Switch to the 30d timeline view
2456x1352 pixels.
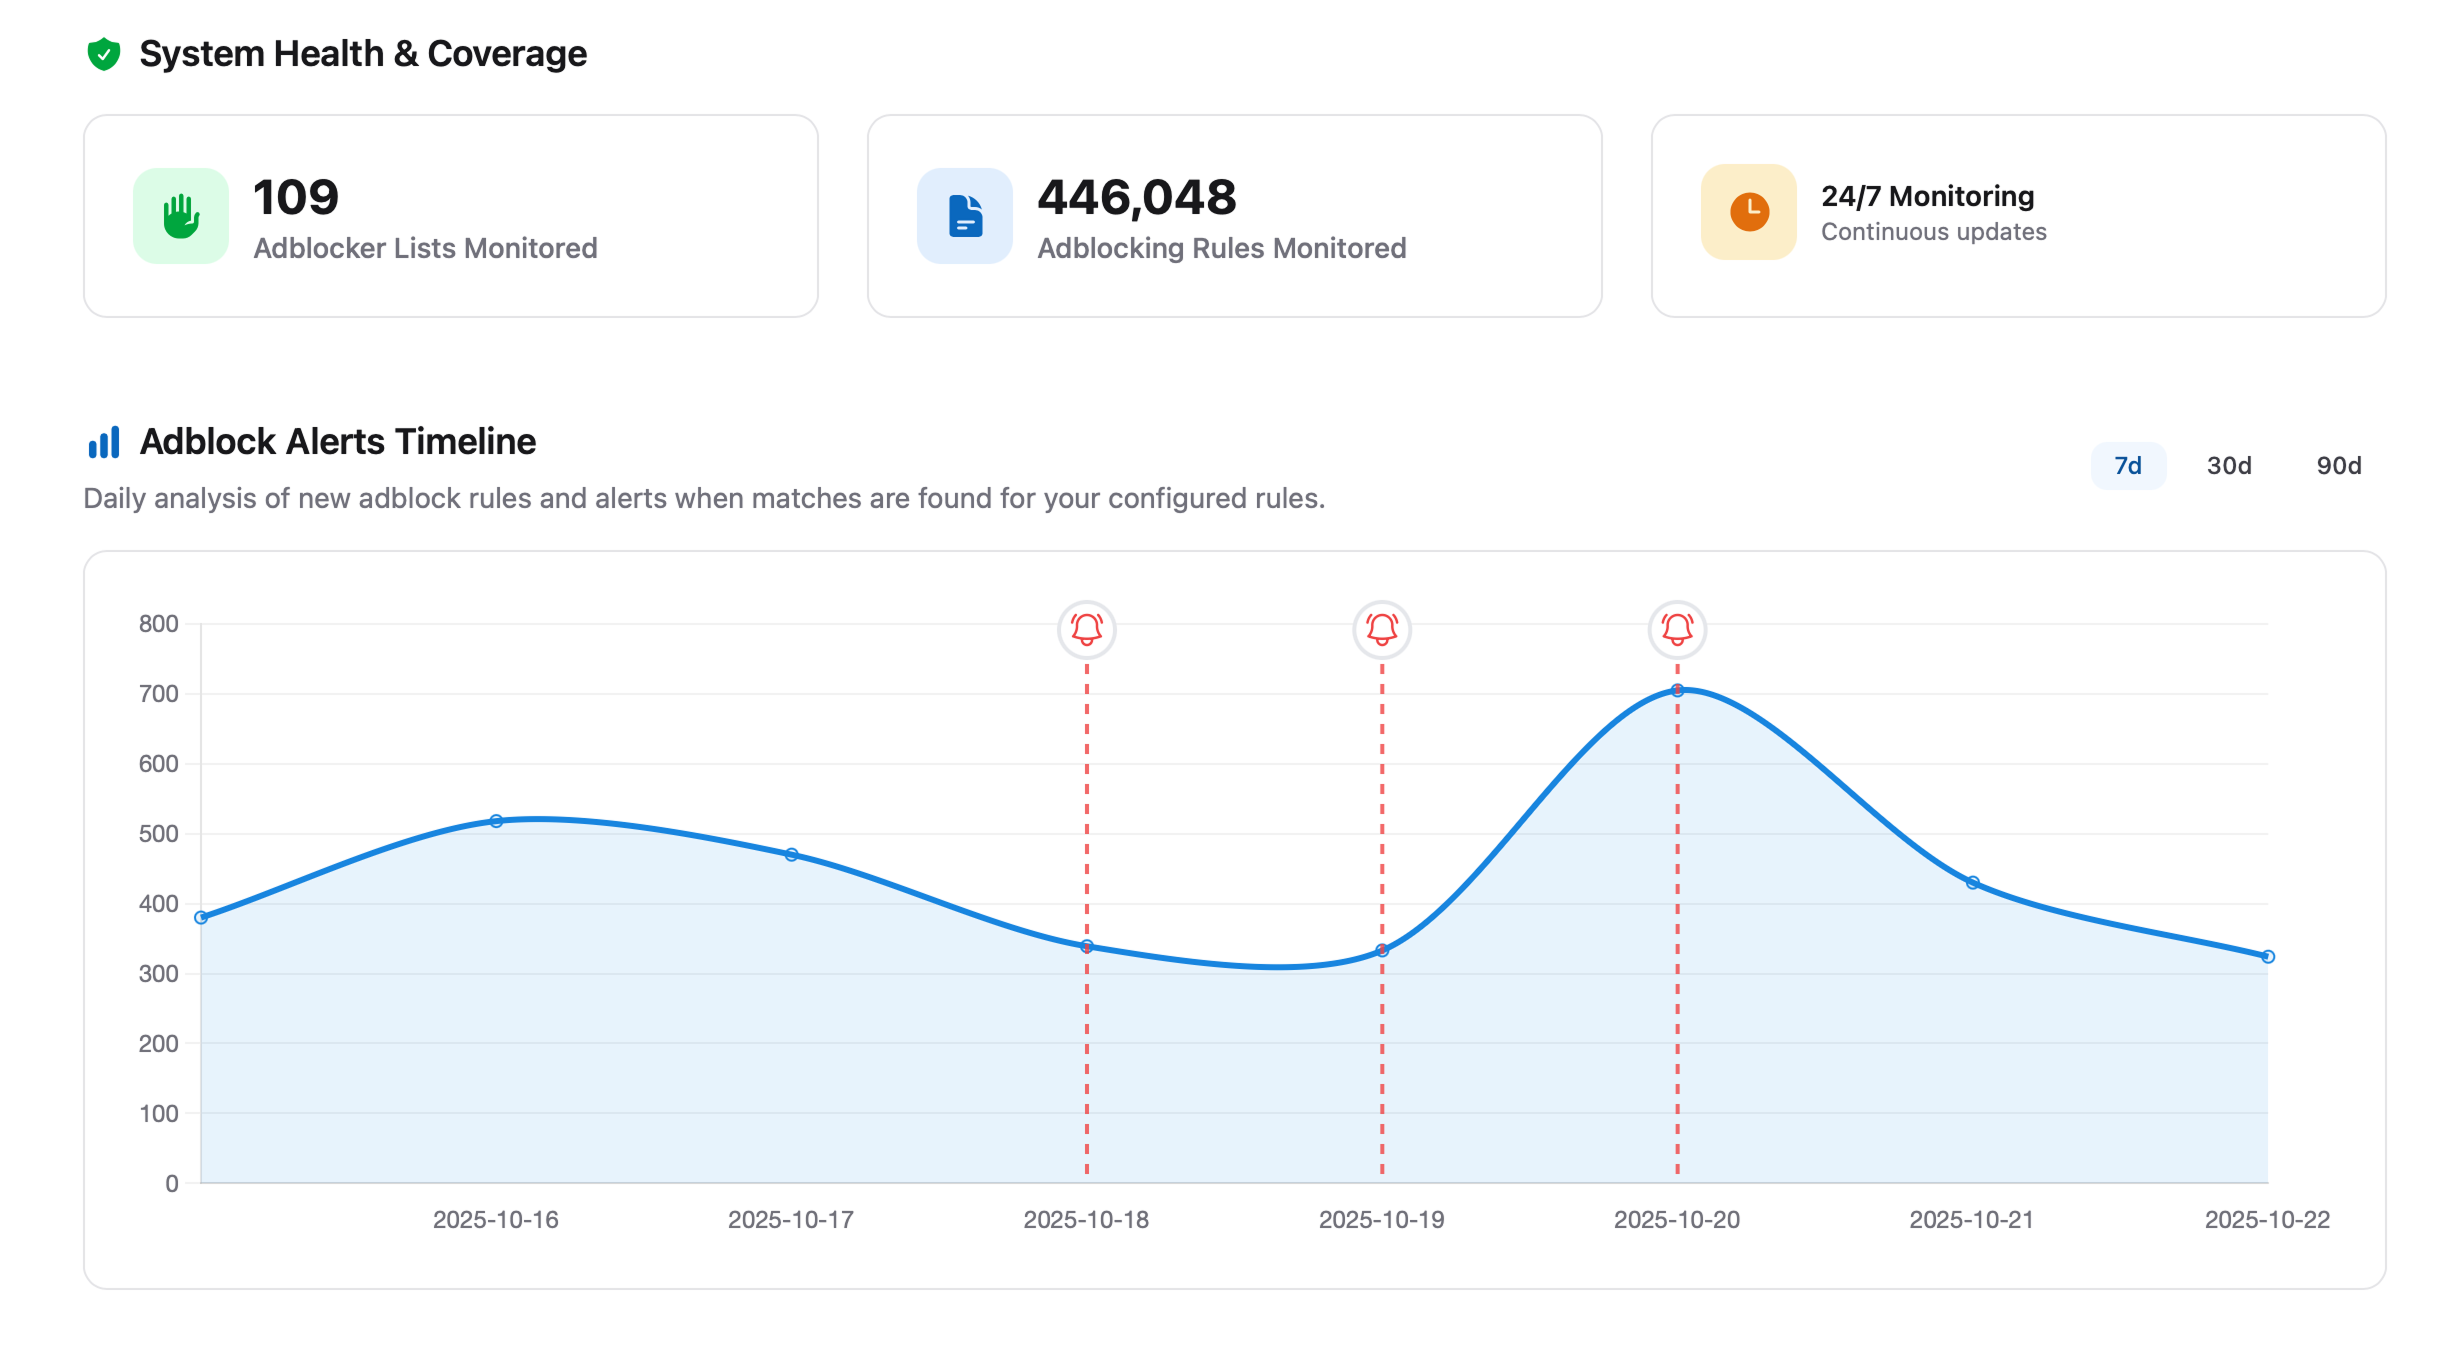point(2229,465)
